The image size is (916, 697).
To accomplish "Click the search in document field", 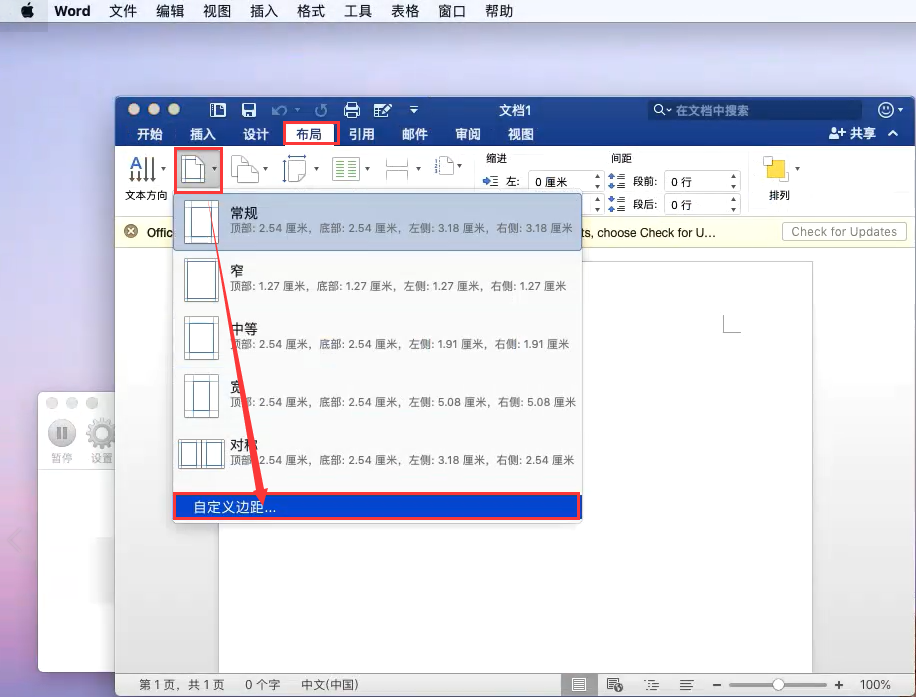I will [x=754, y=110].
